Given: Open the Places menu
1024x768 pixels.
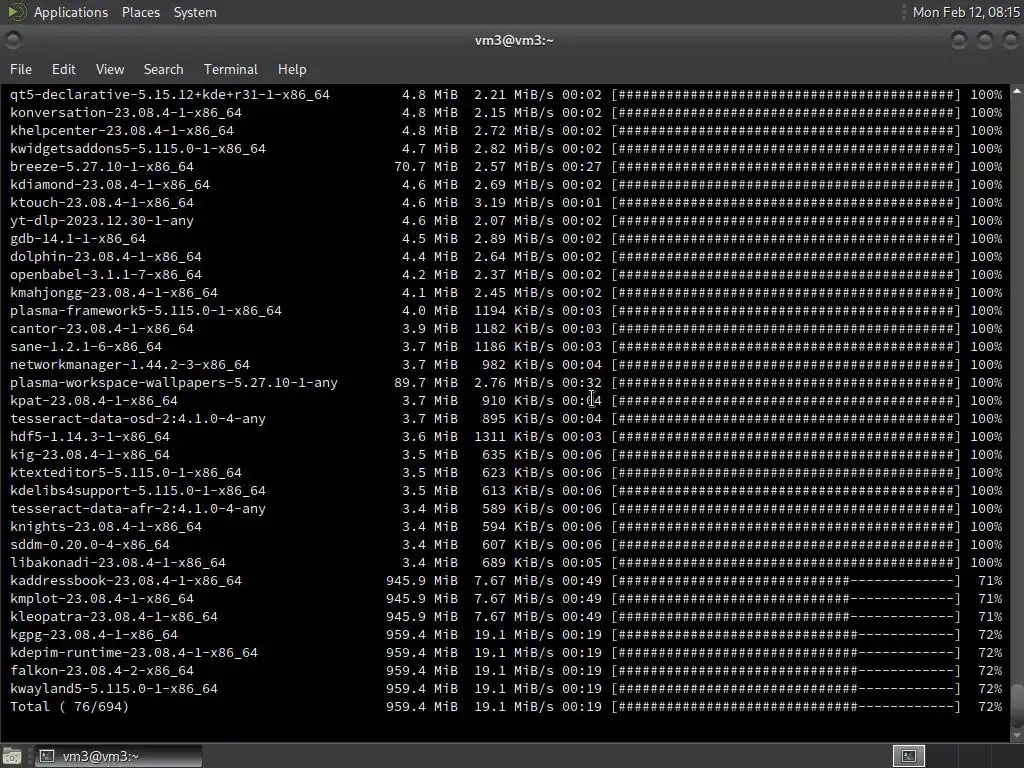Looking at the screenshot, I should pyautogui.click(x=140, y=12).
